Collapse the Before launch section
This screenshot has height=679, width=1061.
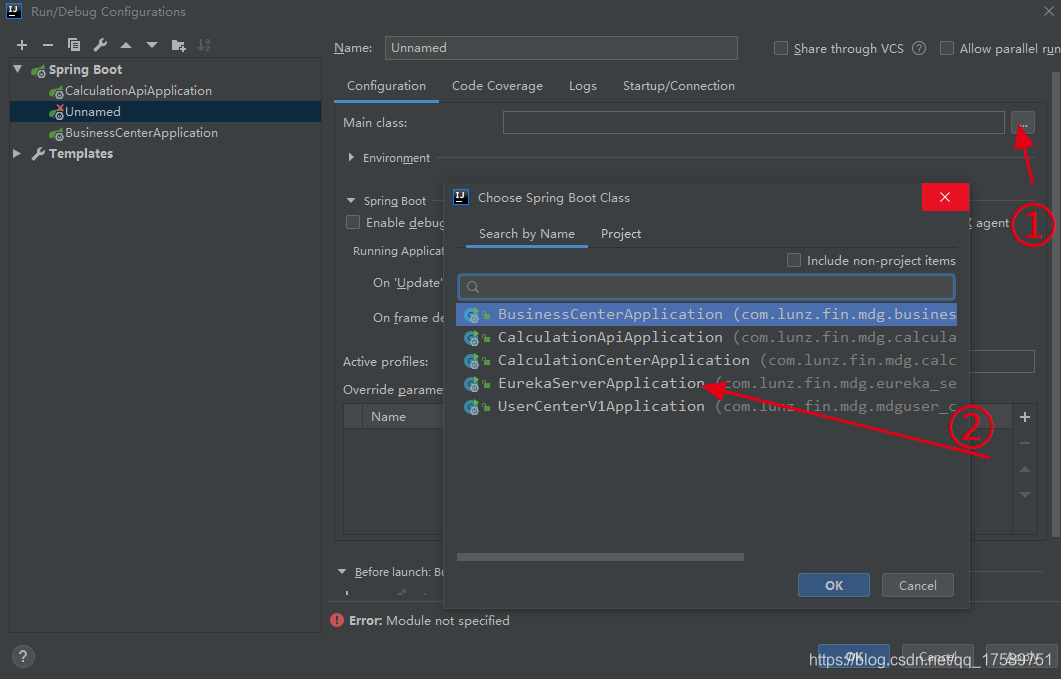pos(342,571)
